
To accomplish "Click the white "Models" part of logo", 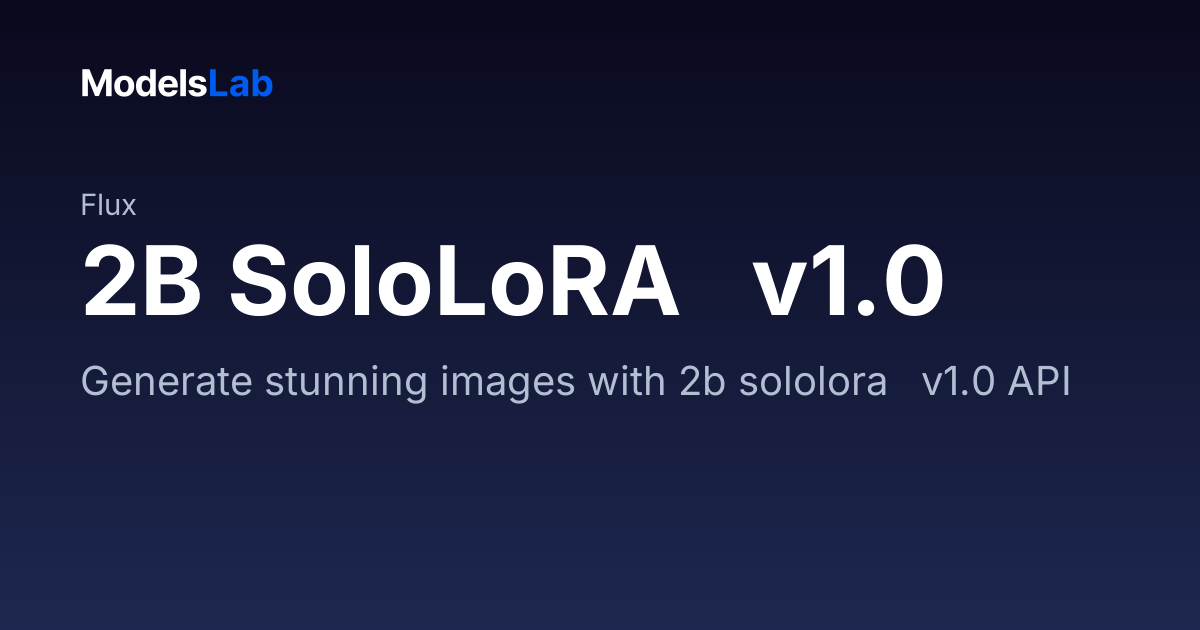I will point(145,84).
